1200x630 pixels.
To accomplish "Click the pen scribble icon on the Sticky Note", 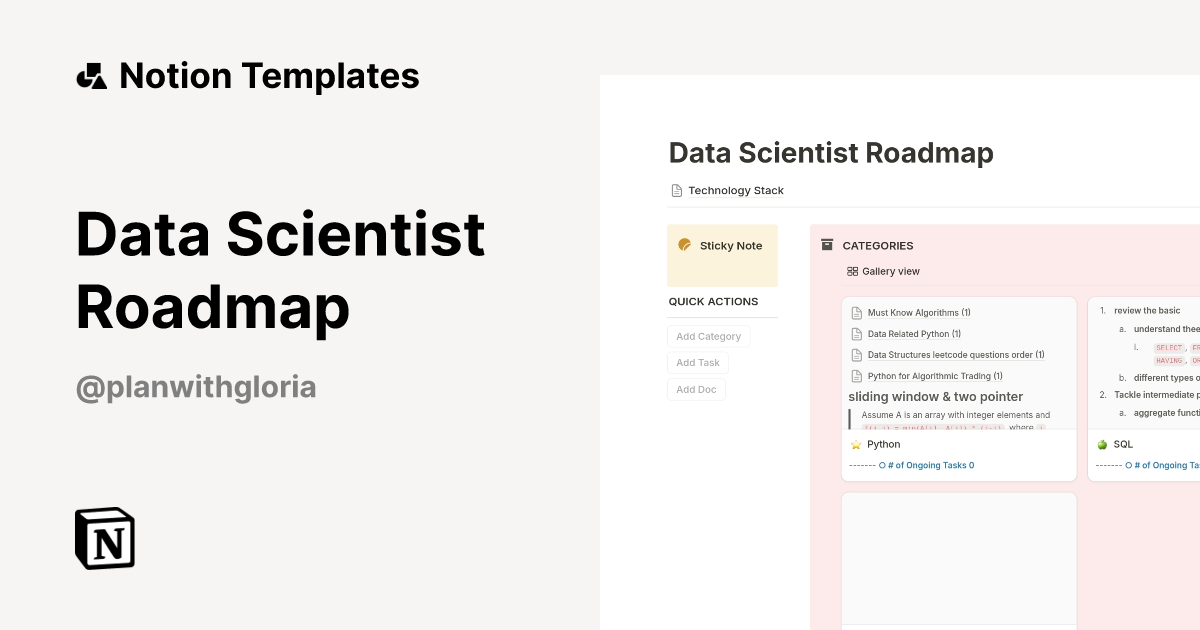I will point(684,243).
